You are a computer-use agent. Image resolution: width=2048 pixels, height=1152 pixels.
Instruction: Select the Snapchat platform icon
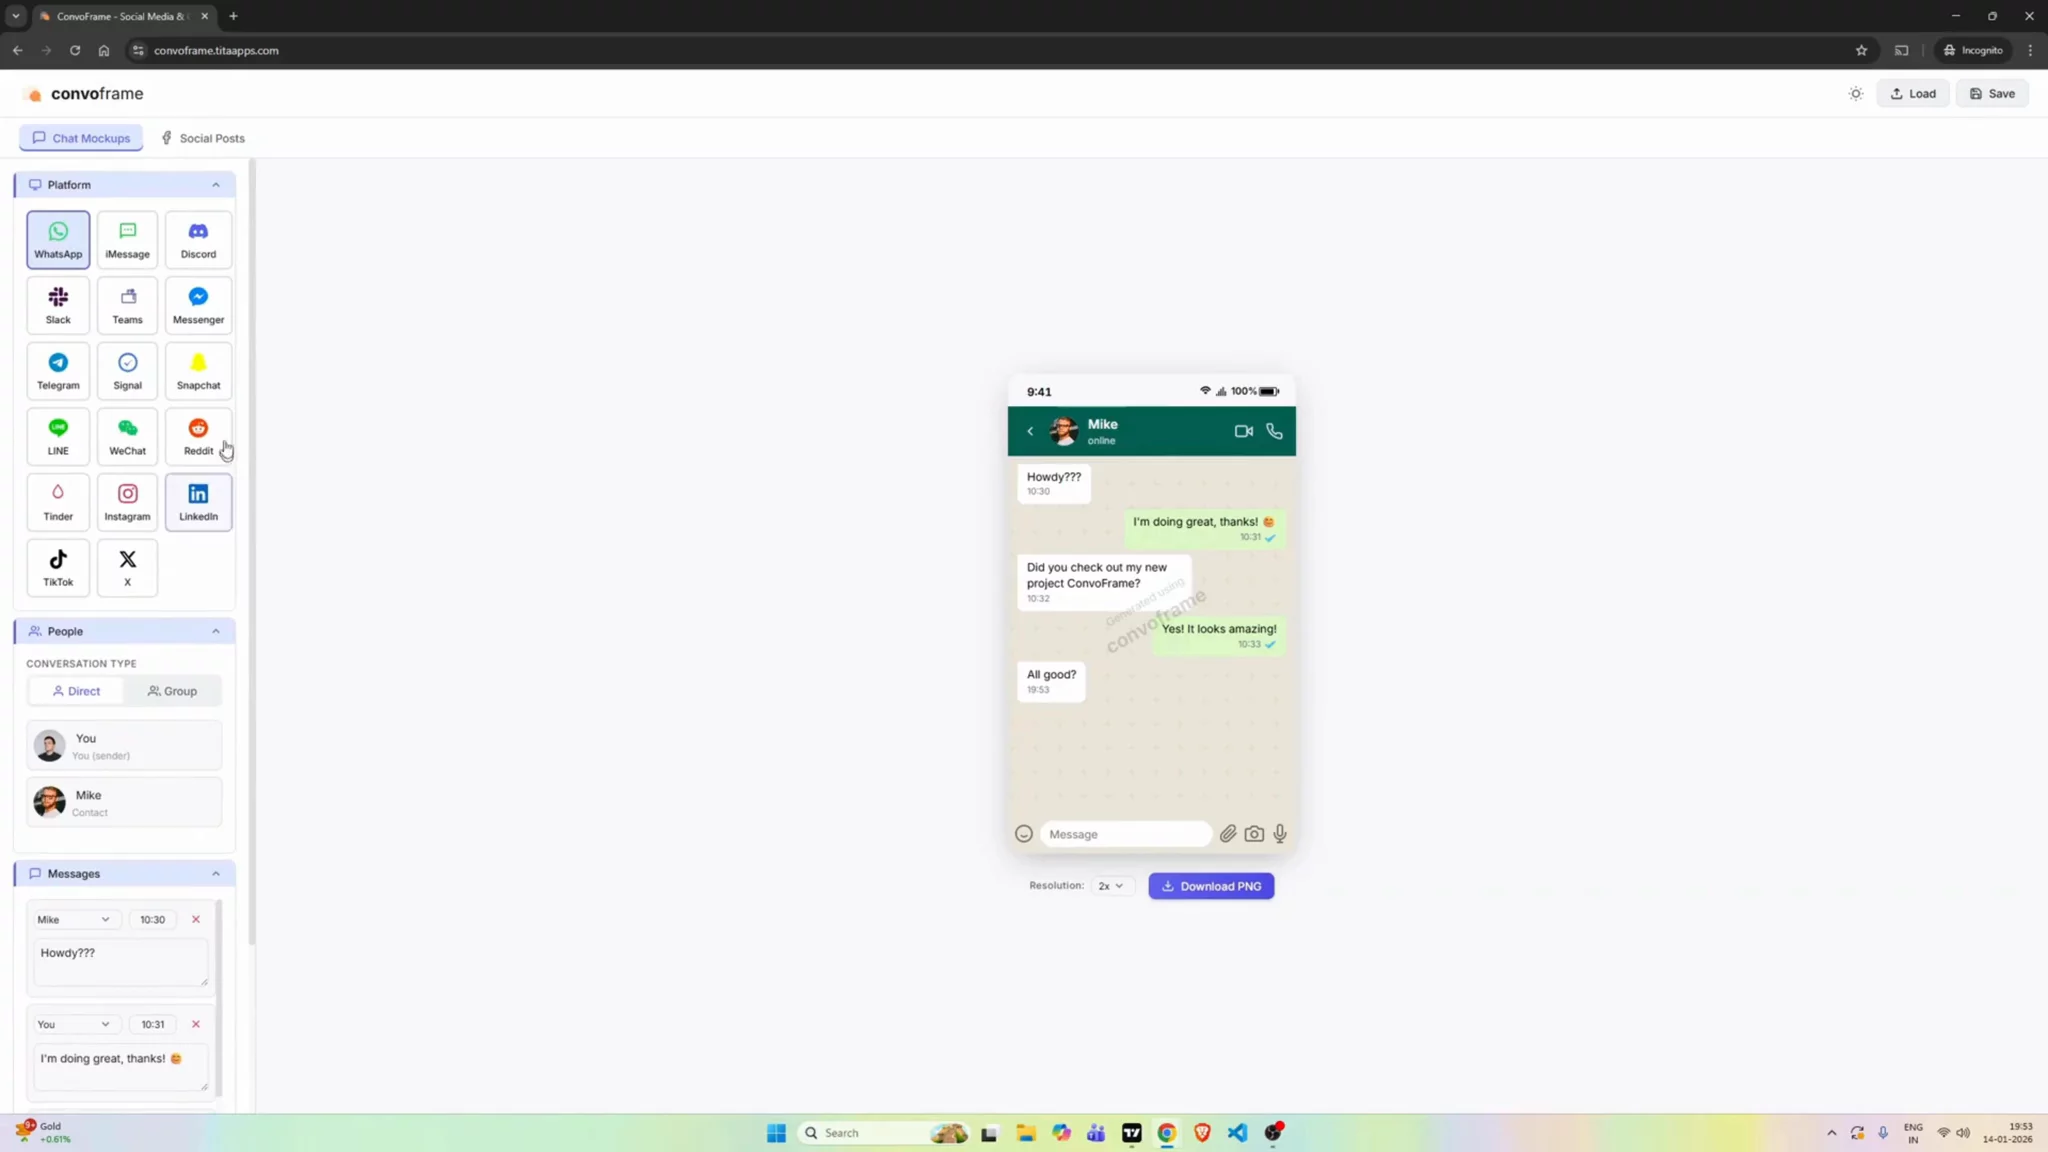pos(197,370)
